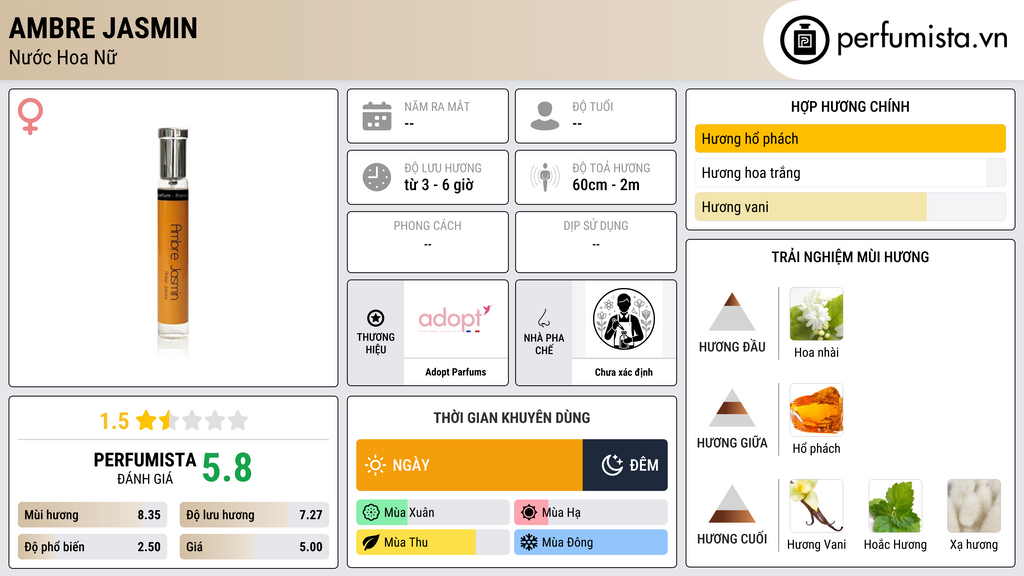The width and height of the screenshot is (1024, 576).
Task: Click the adopt brand logo
Action: pyautogui.click(x=455, y=319)
